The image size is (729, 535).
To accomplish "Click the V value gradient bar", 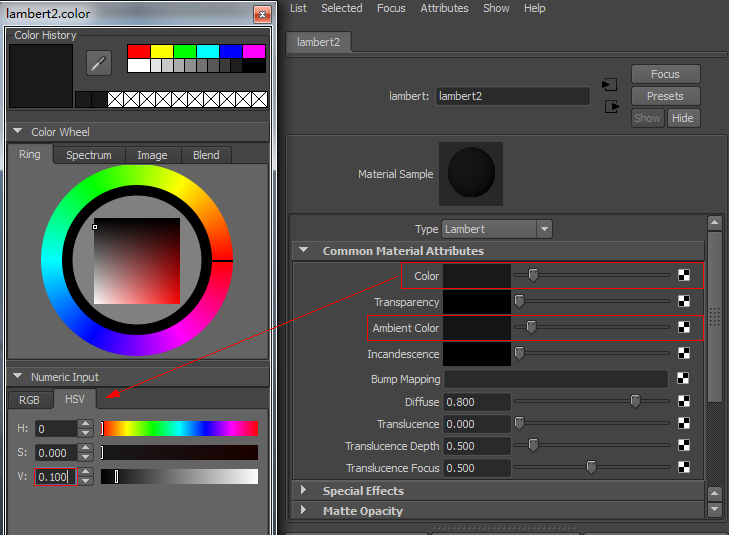I will pyautogui.click(x=179, y=477).
